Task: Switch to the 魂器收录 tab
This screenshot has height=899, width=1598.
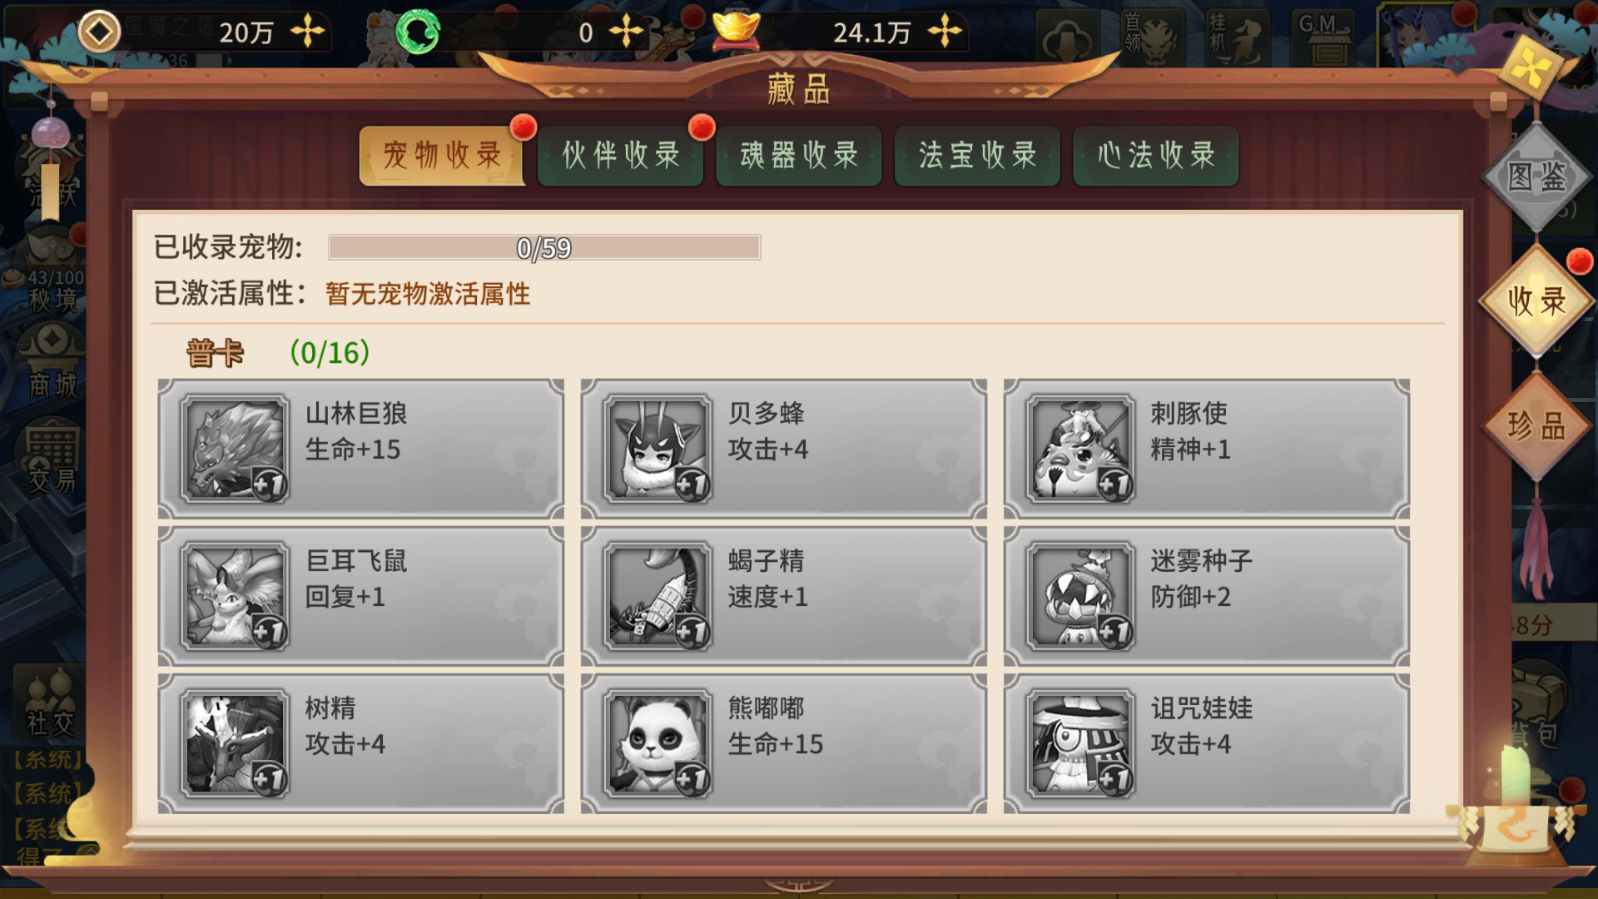Action: click(x=798, y=155)
